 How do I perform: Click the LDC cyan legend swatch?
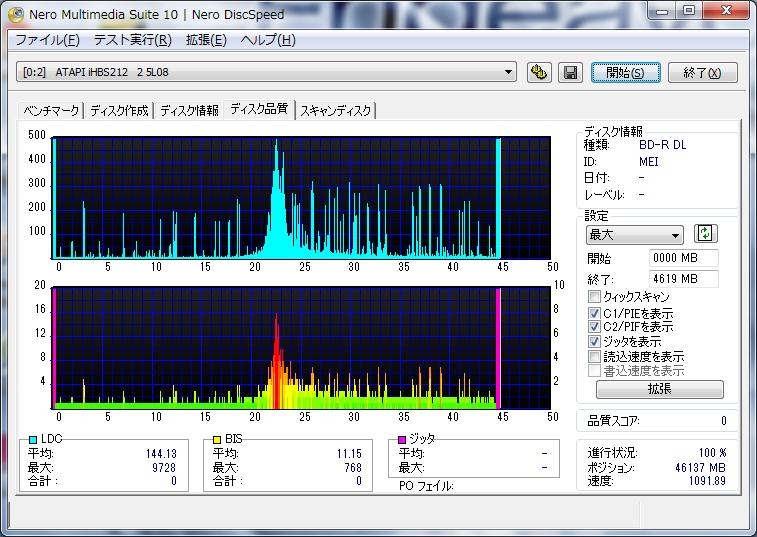click(x=33, y=439)
